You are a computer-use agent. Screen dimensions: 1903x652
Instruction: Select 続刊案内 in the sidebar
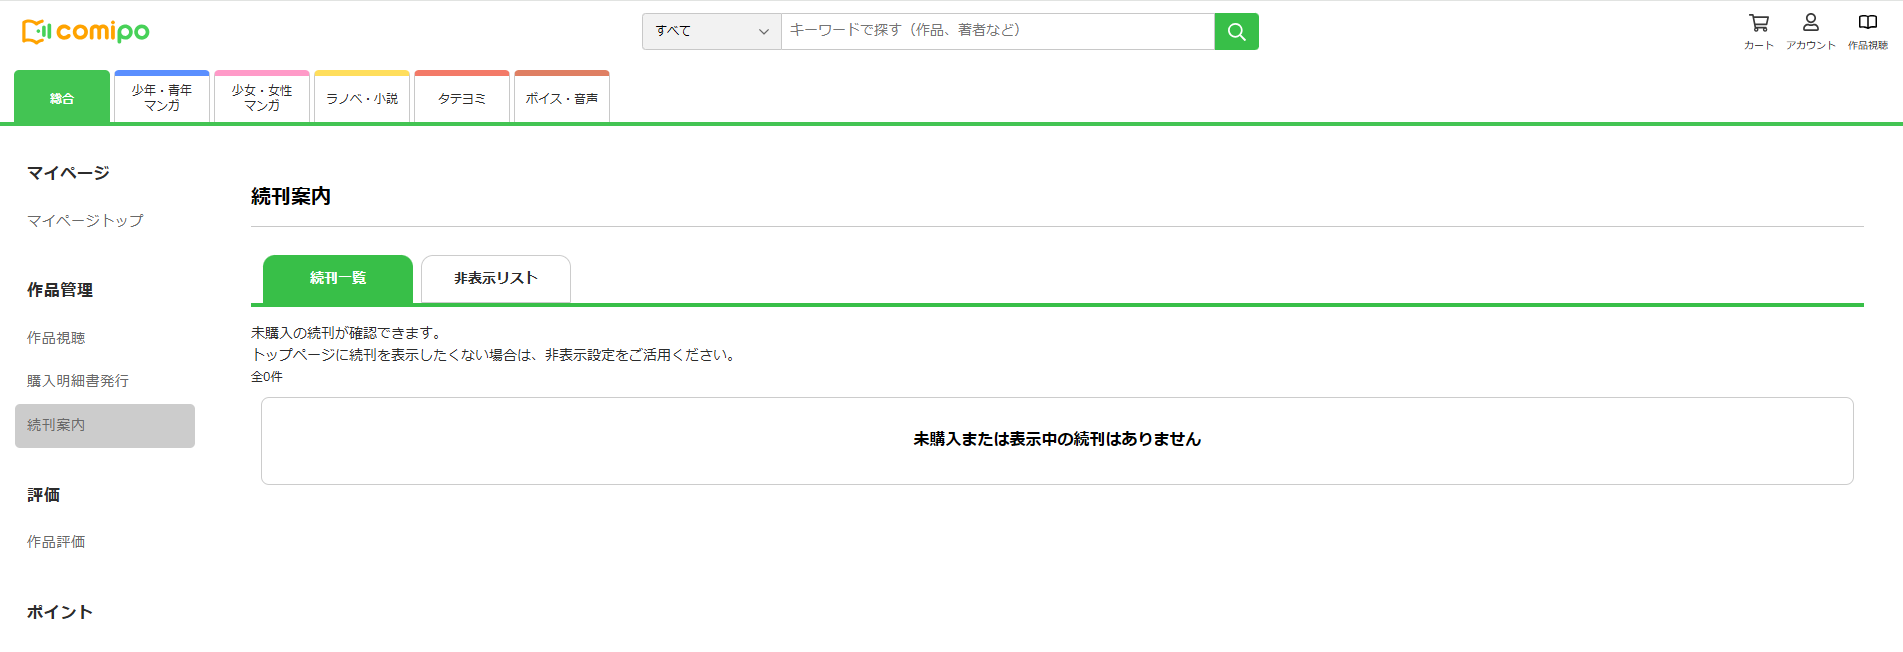point(105,426)
